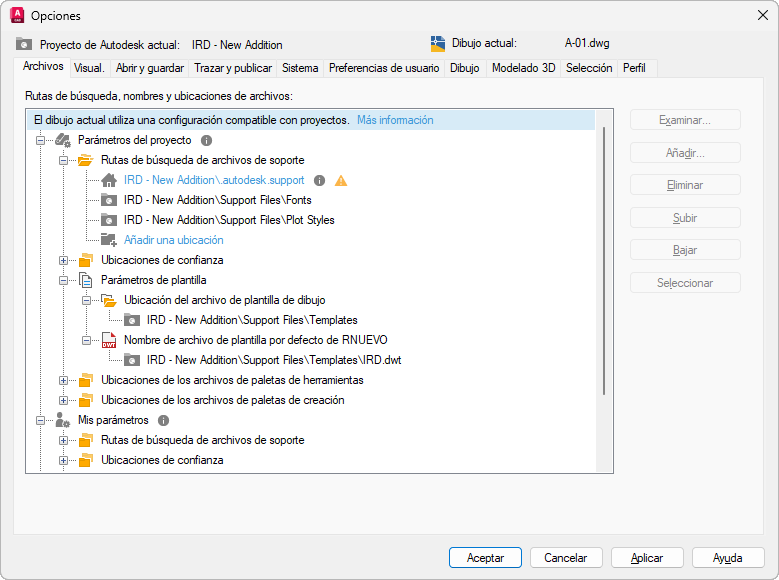Select Nombre de archivo de plantilla por defecto de RNUEVO
The width and height of the screenshot is (779, 580).
(x=255, y=340)
